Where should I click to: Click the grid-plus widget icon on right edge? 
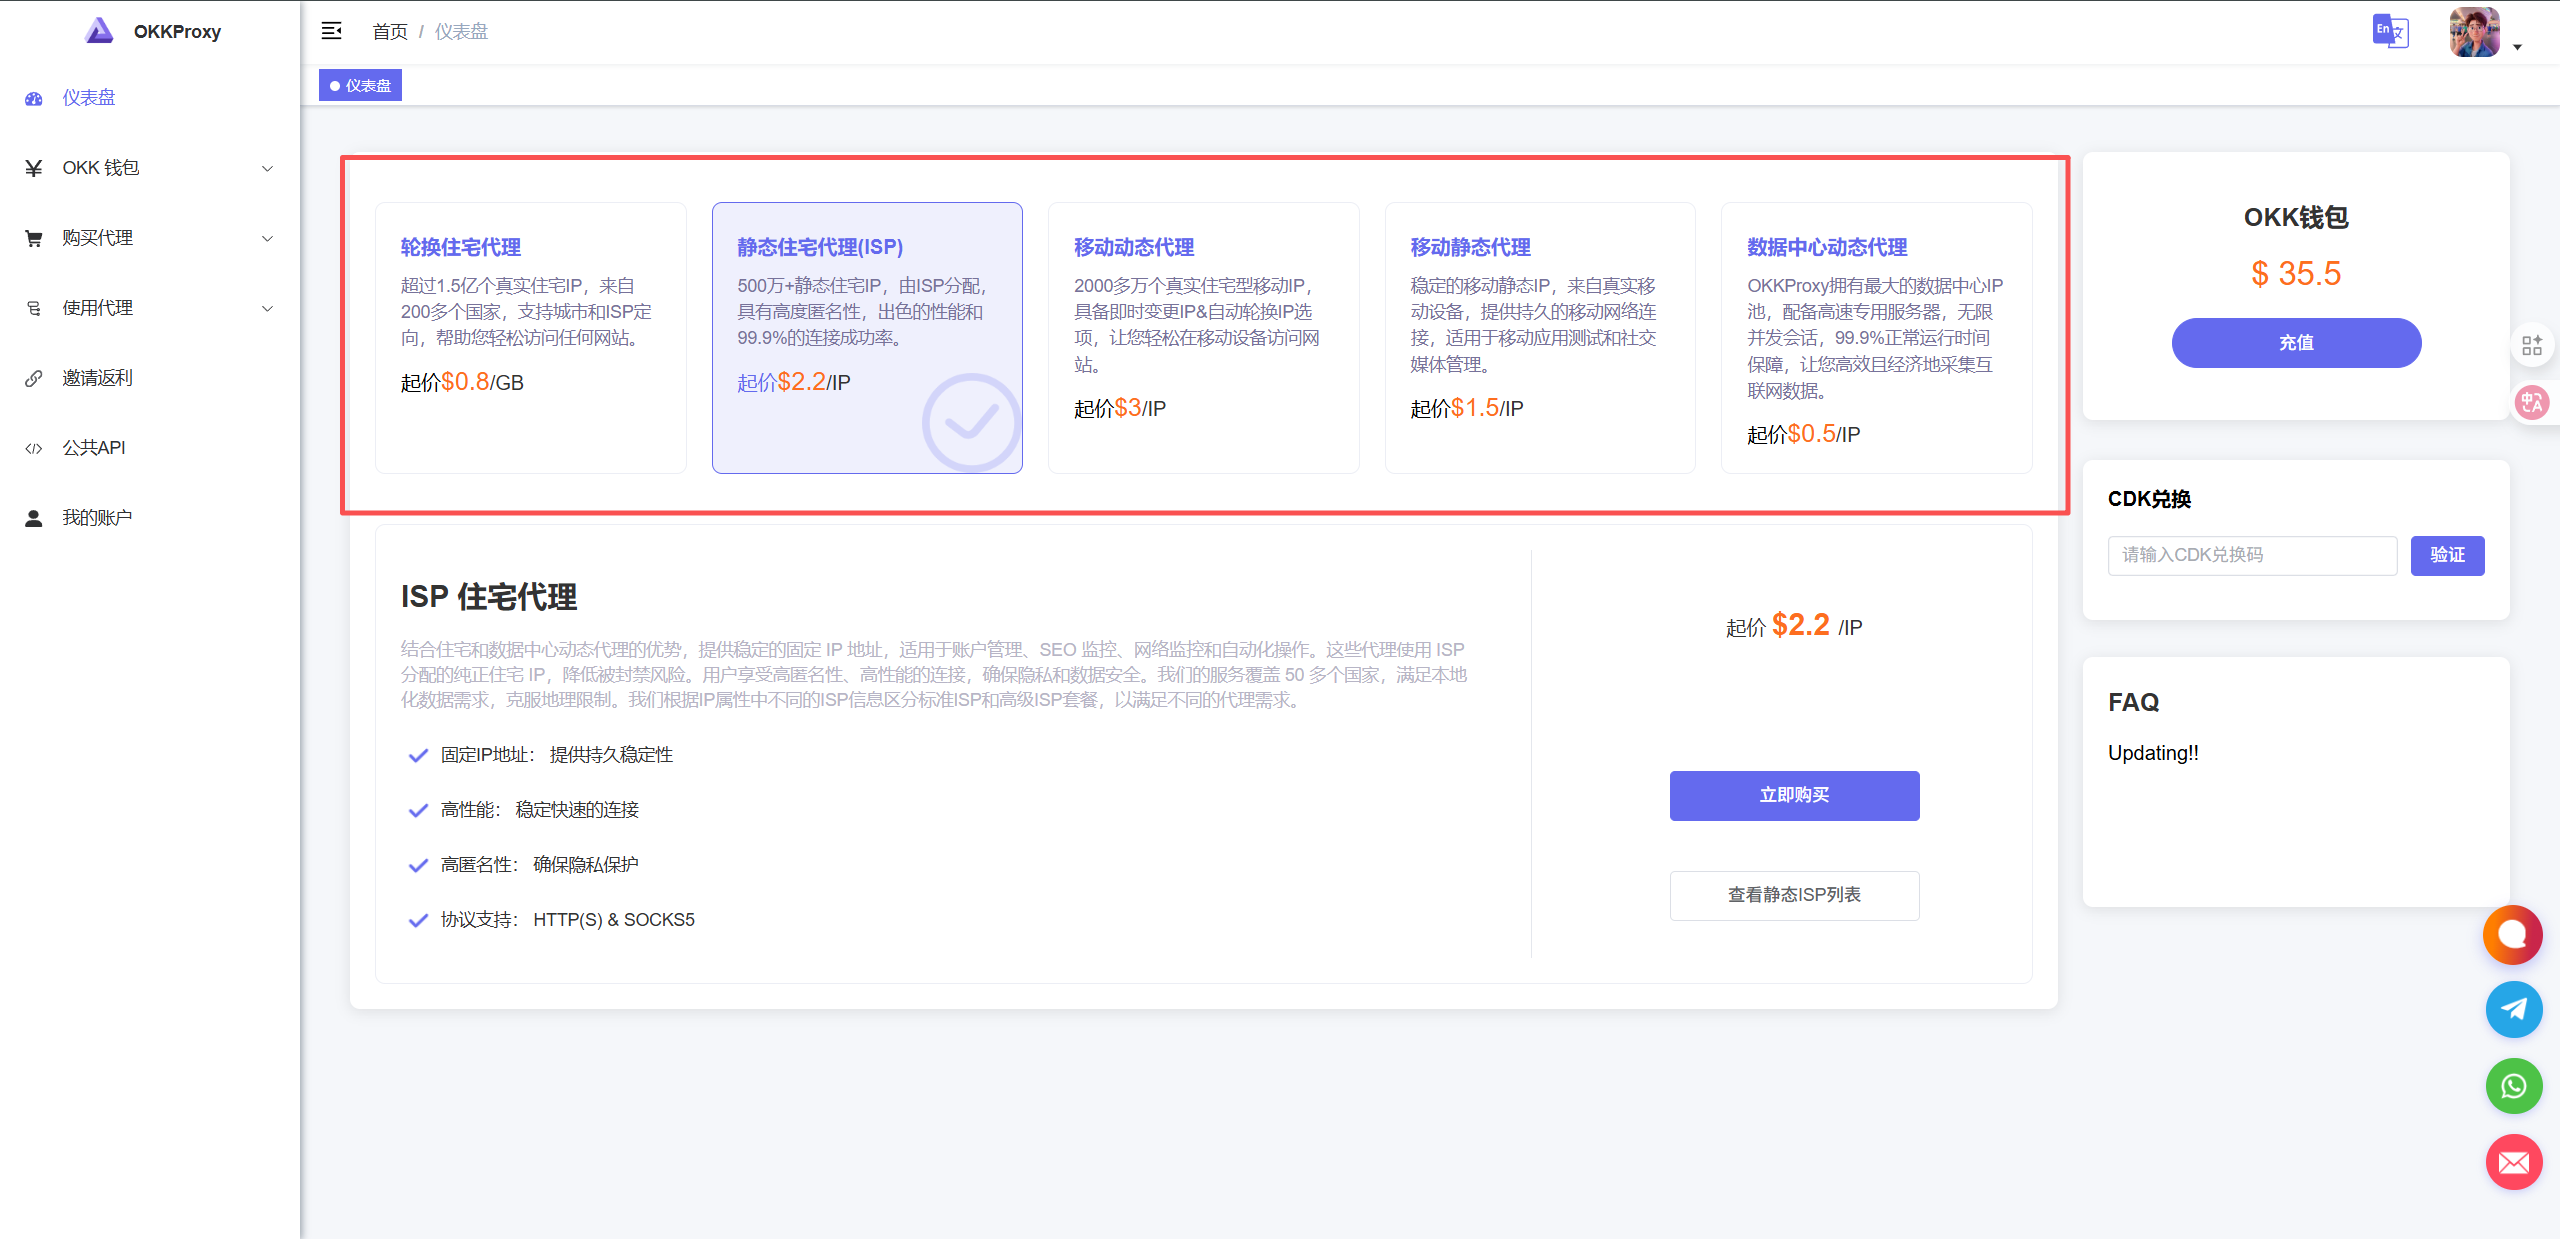click(x=2532, y=345)
